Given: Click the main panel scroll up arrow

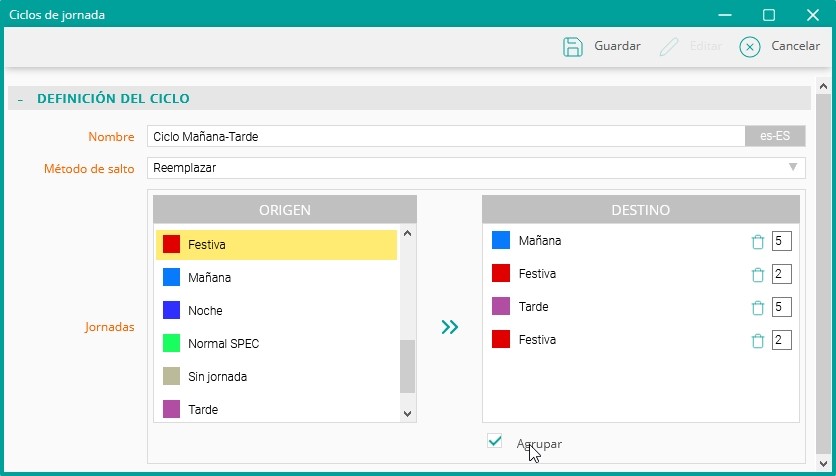Looking at the screenshot, I should (x=823, y=86).
